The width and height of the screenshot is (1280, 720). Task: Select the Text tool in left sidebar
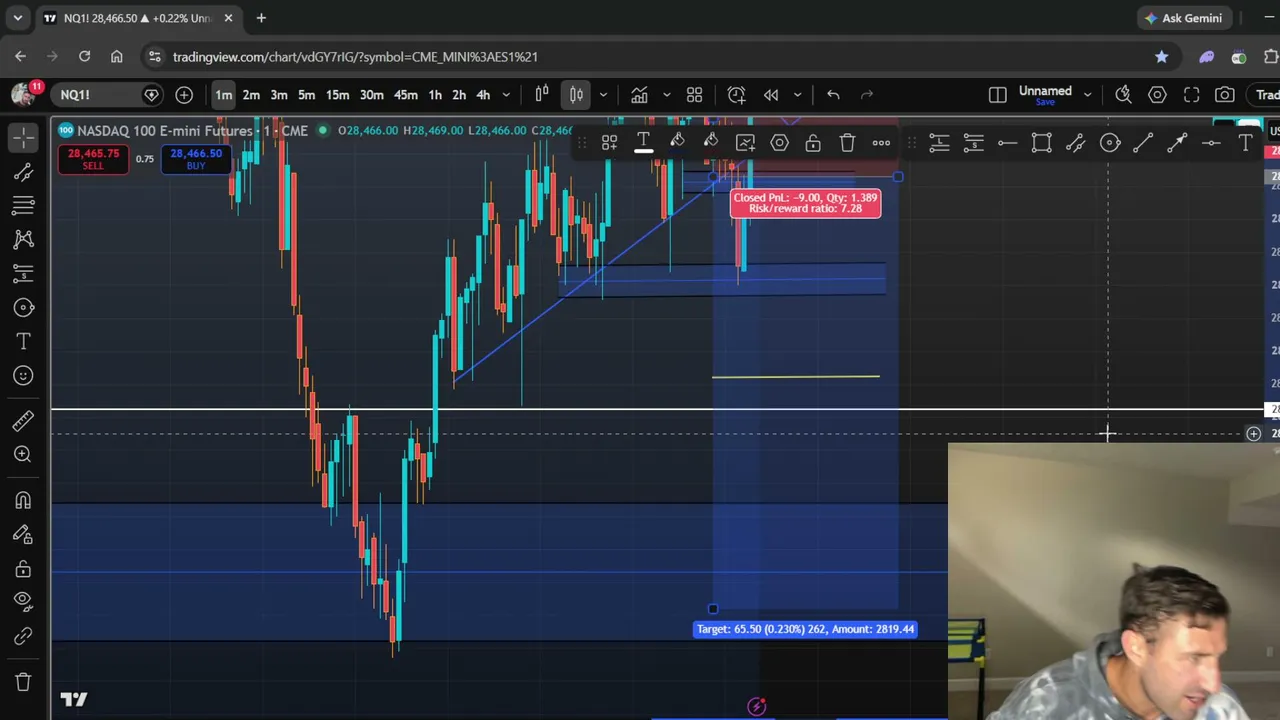coord(23,342)
